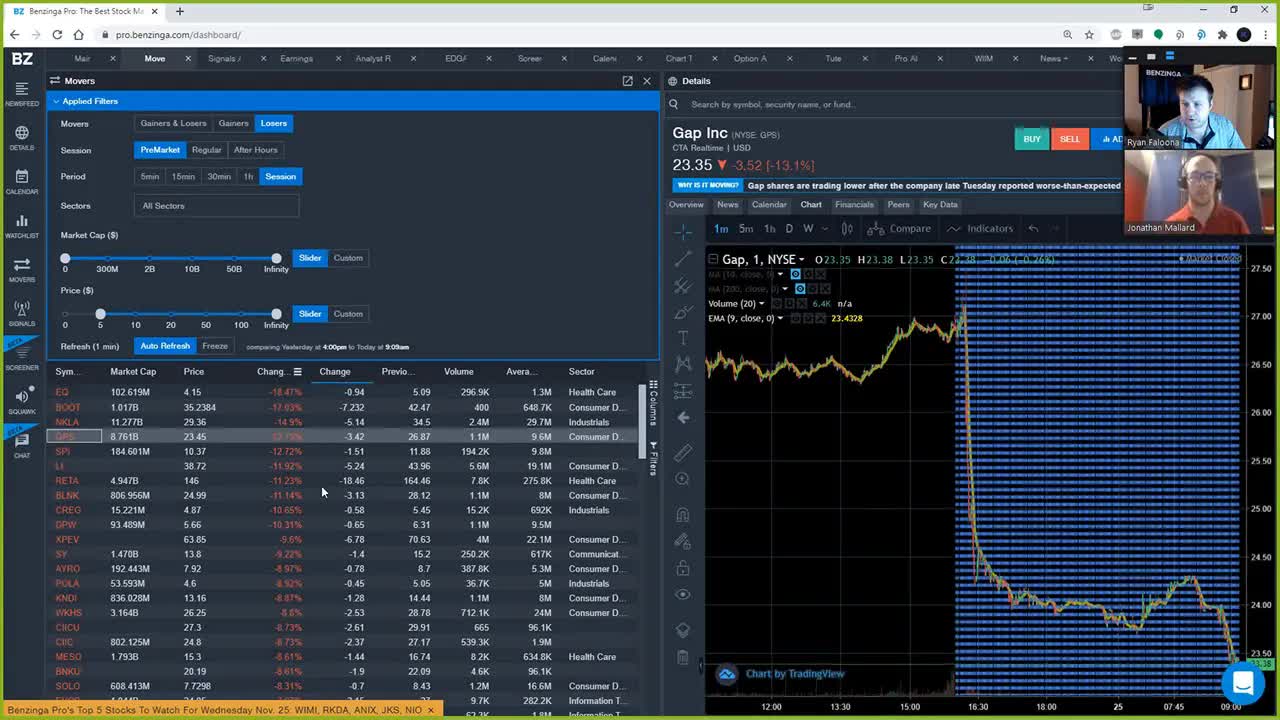The width and height of the screenshot is (1280, 720).
Task: Select the chart text annotation tool
Action: (x=683, y=338)
